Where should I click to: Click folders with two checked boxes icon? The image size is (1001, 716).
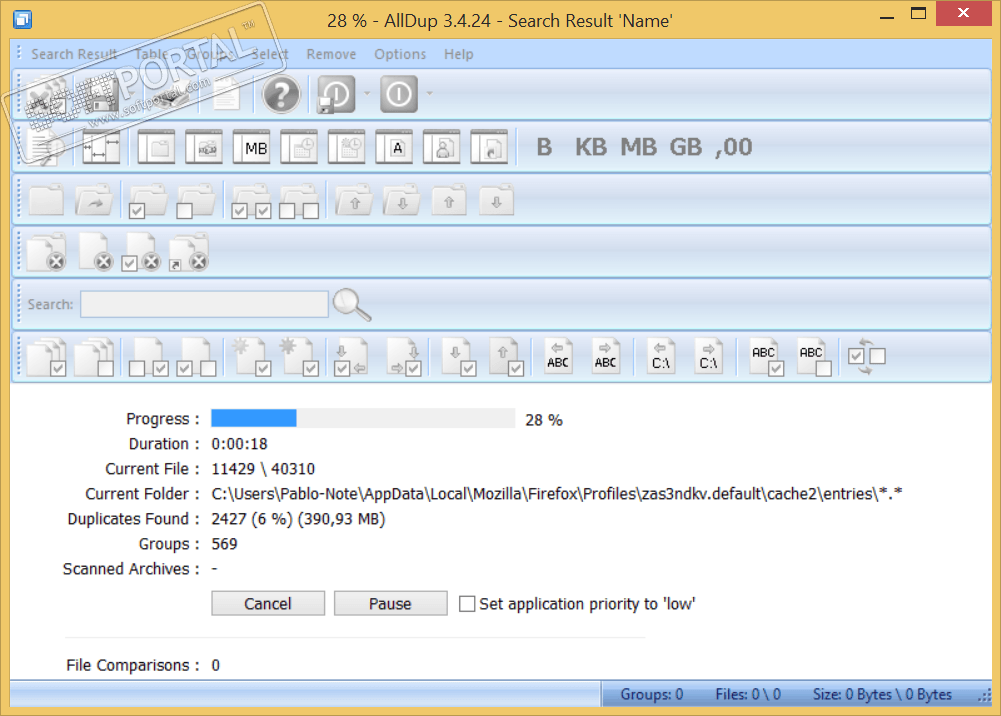(252, 202)
